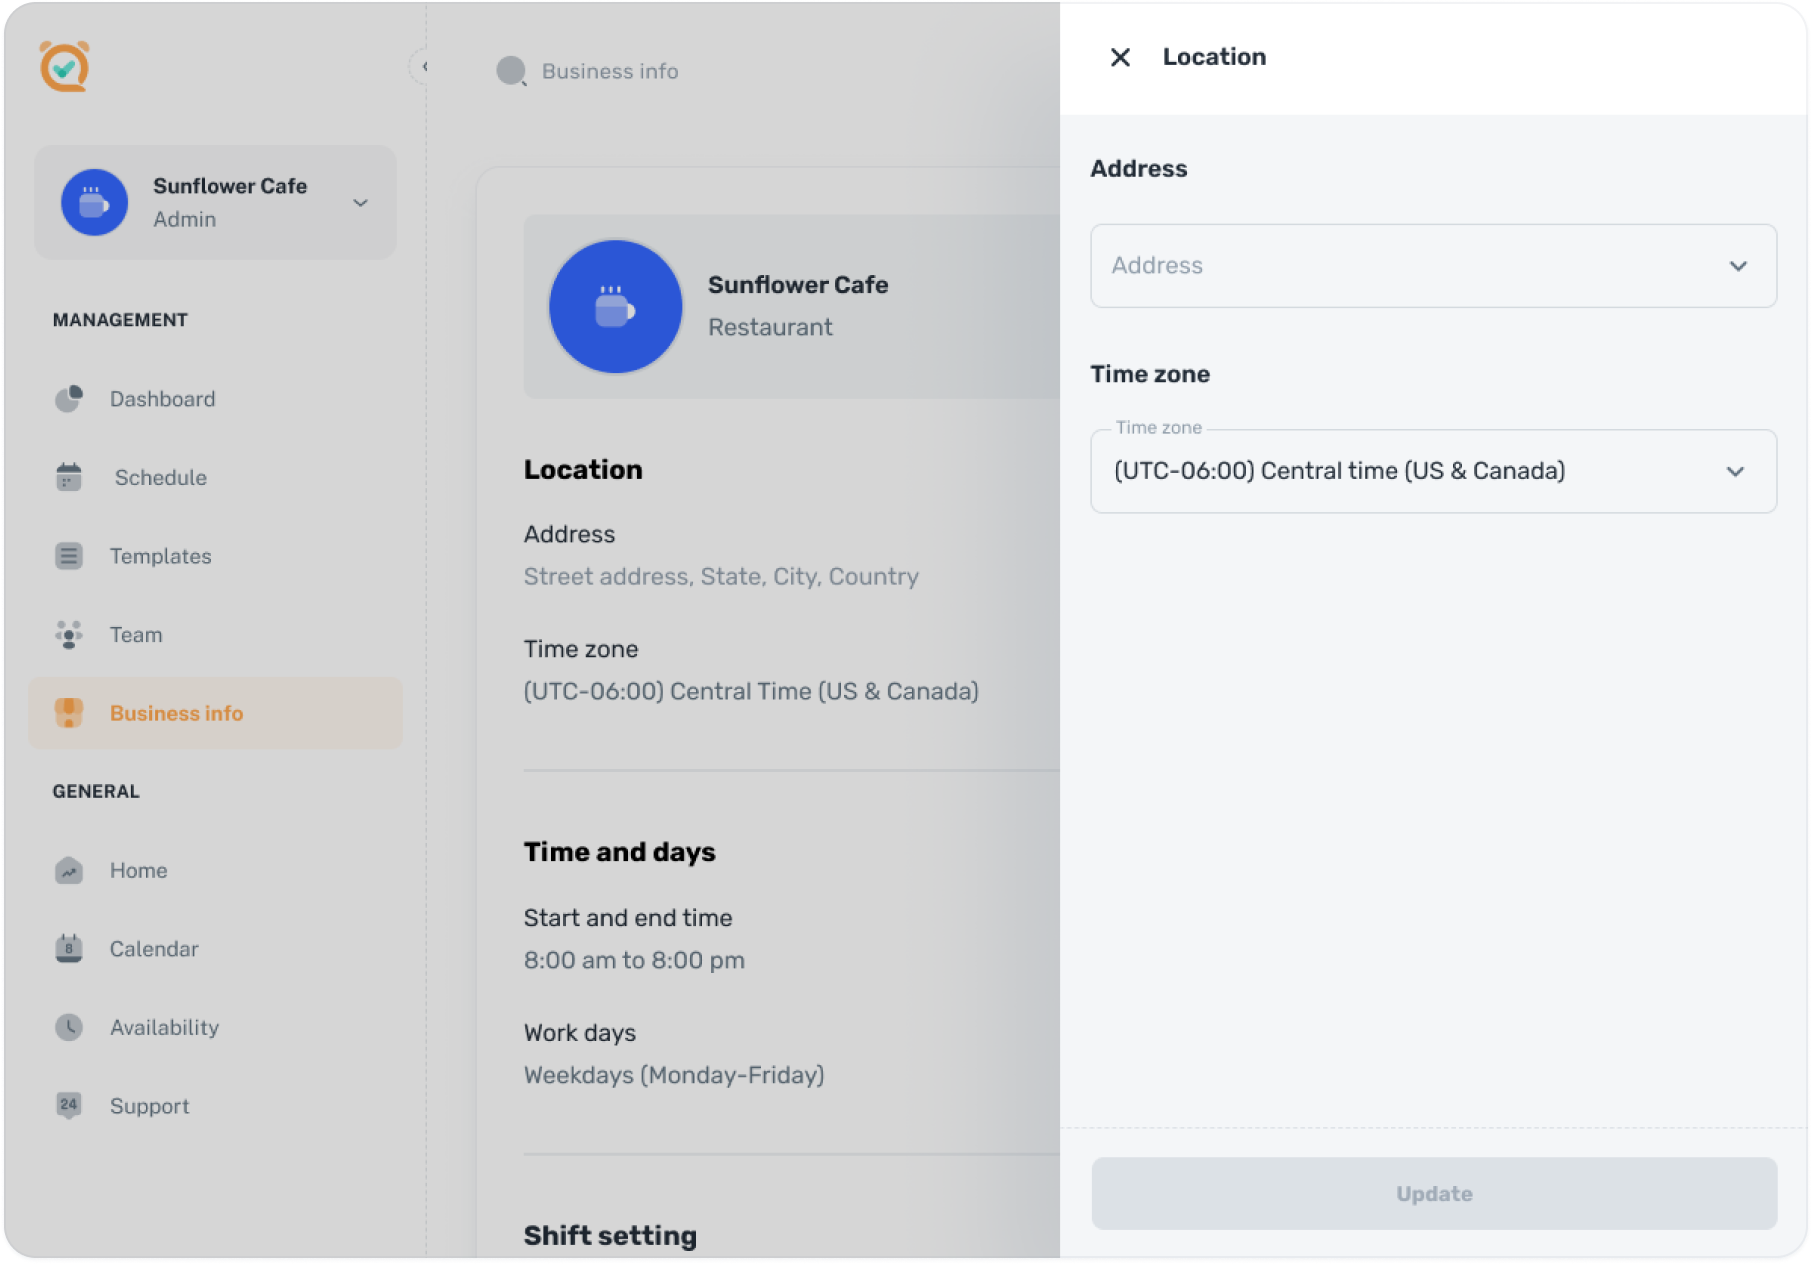1812x1264 pixels.
Task: Switch to the Business info section
Action: 176,712
